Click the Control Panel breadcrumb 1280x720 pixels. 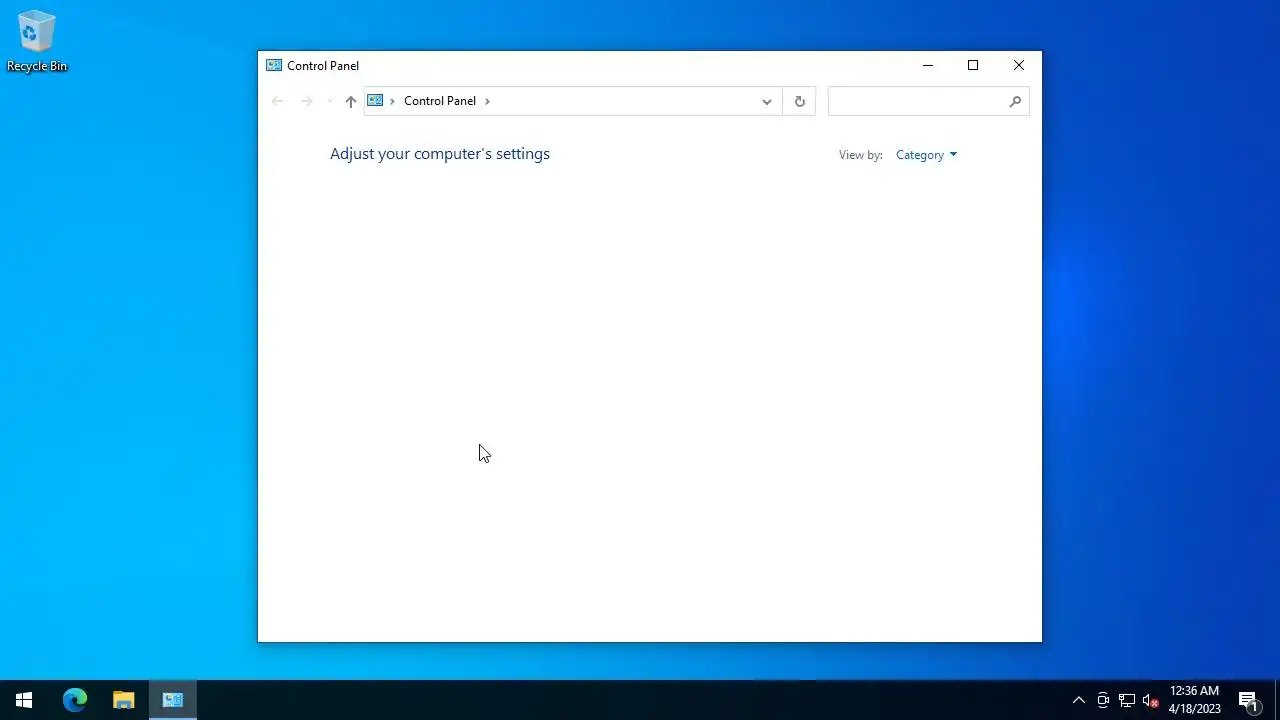(x=440, y=101)
